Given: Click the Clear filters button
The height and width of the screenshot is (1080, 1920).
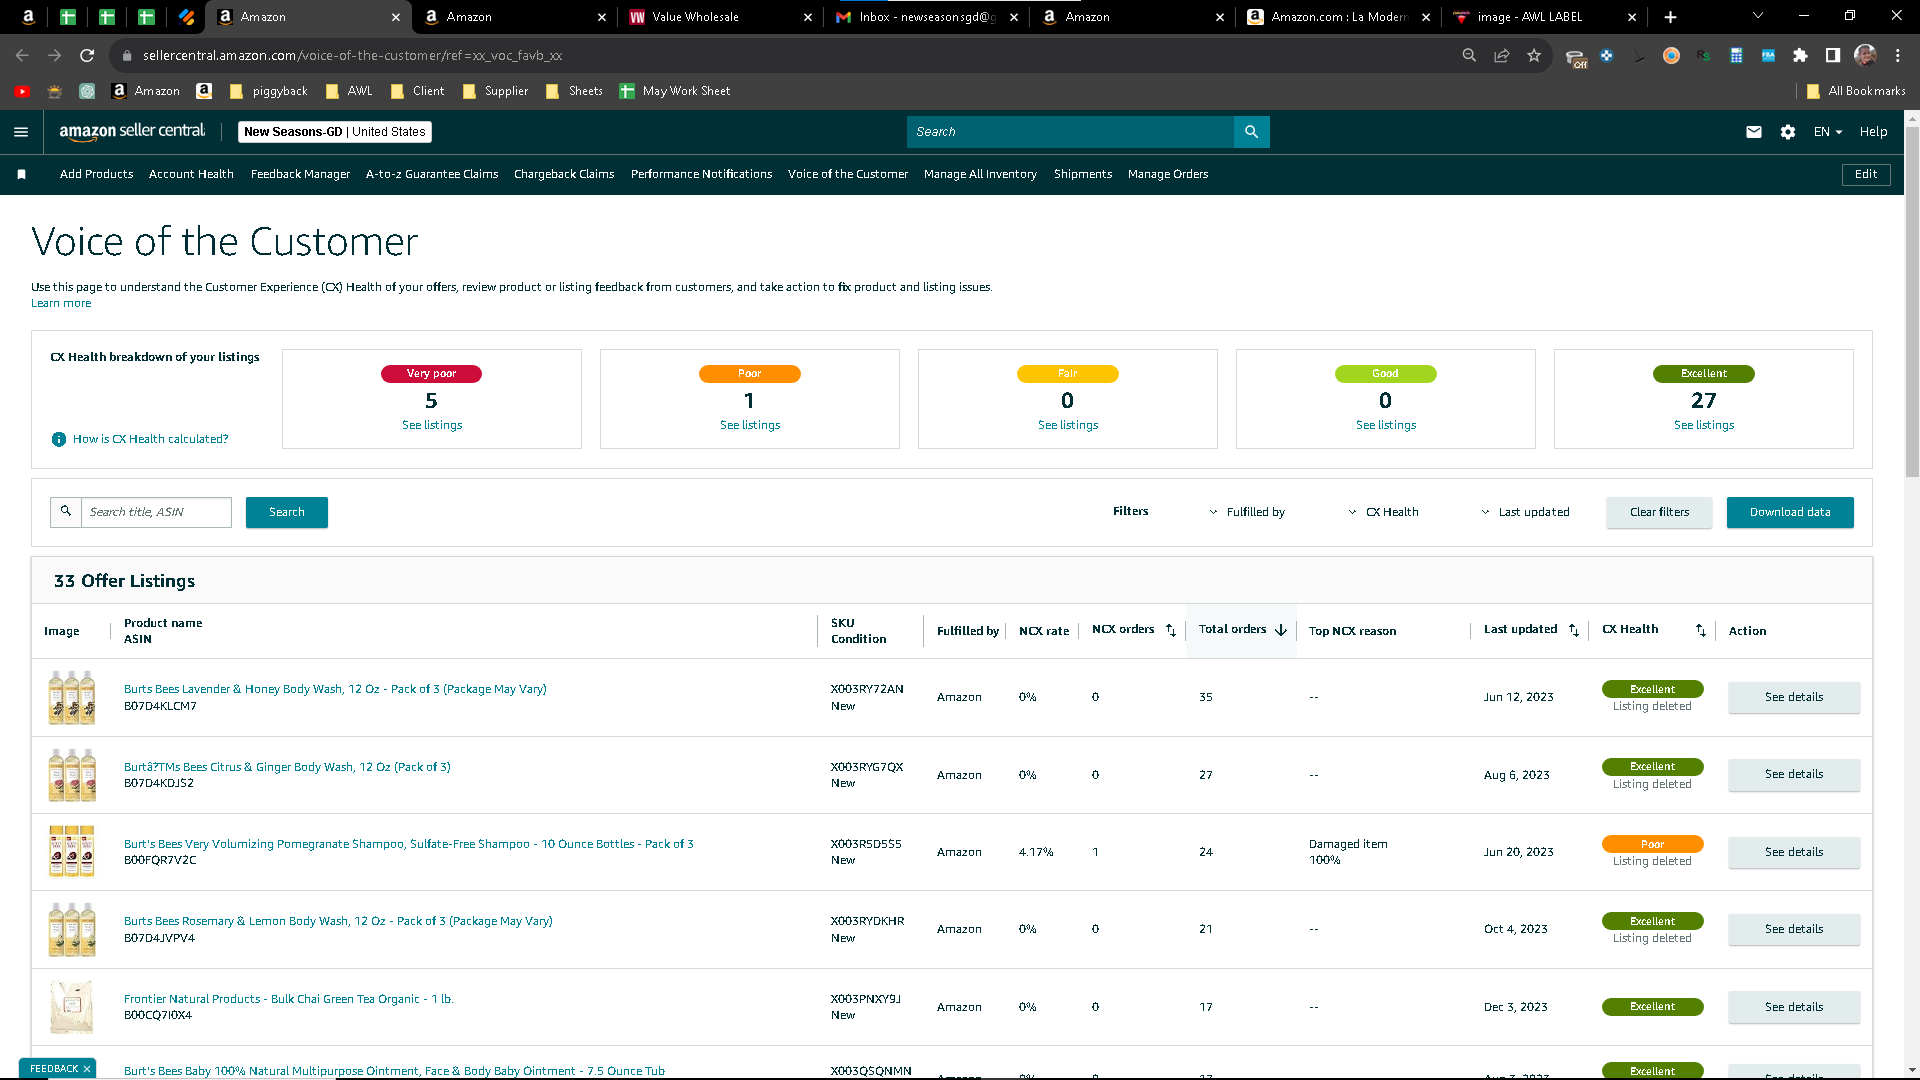Looking at the screenshot, I should tap(1659, 512).
